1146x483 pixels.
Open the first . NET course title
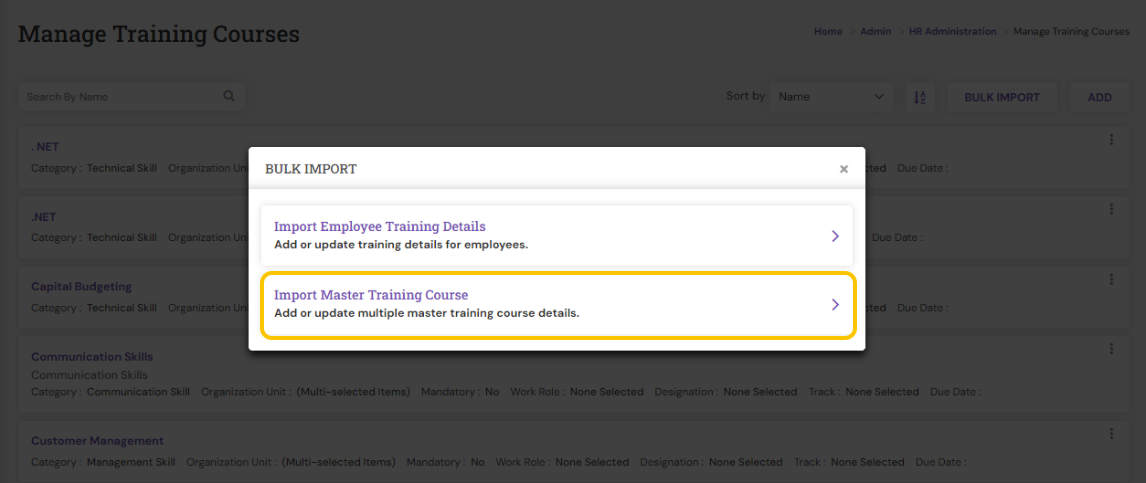(x=45, y=147)
